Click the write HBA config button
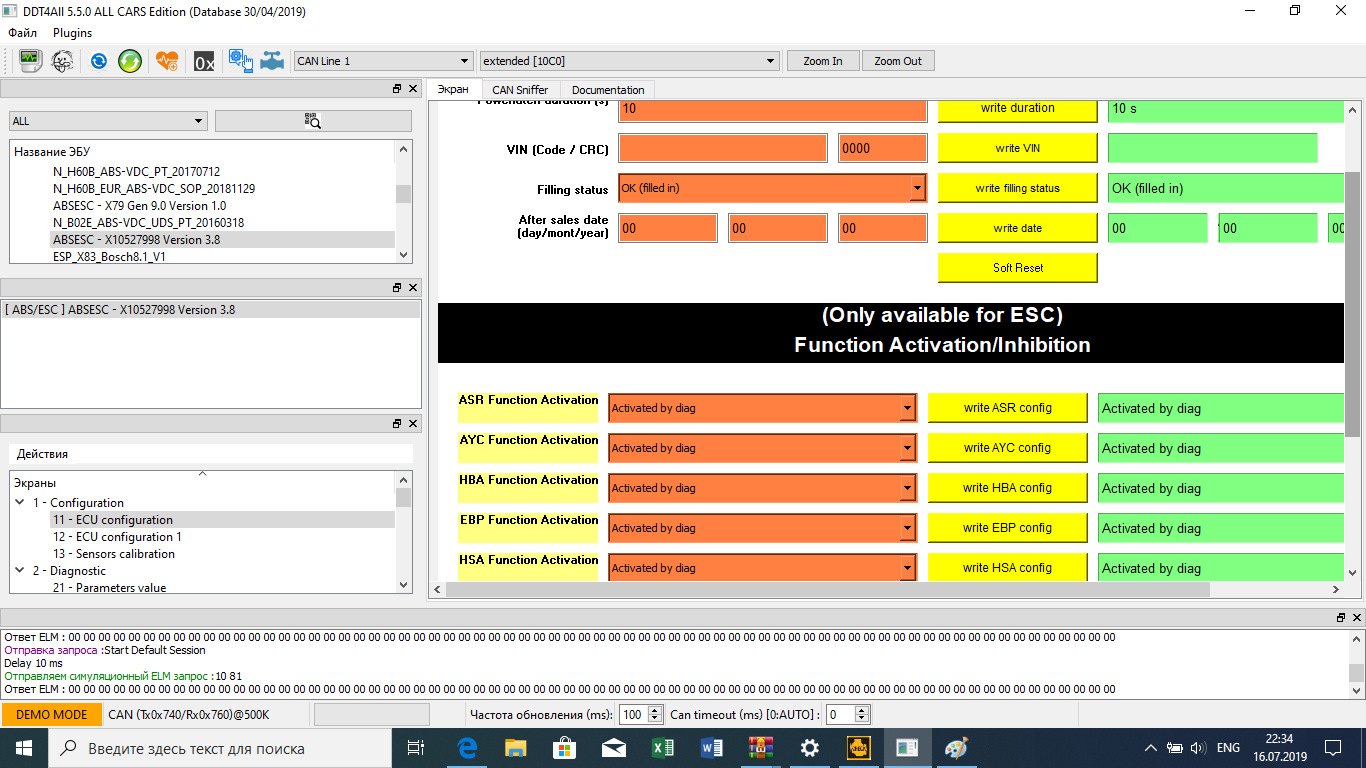Screen dimensions: 1366x768 tap(1007, 488)
